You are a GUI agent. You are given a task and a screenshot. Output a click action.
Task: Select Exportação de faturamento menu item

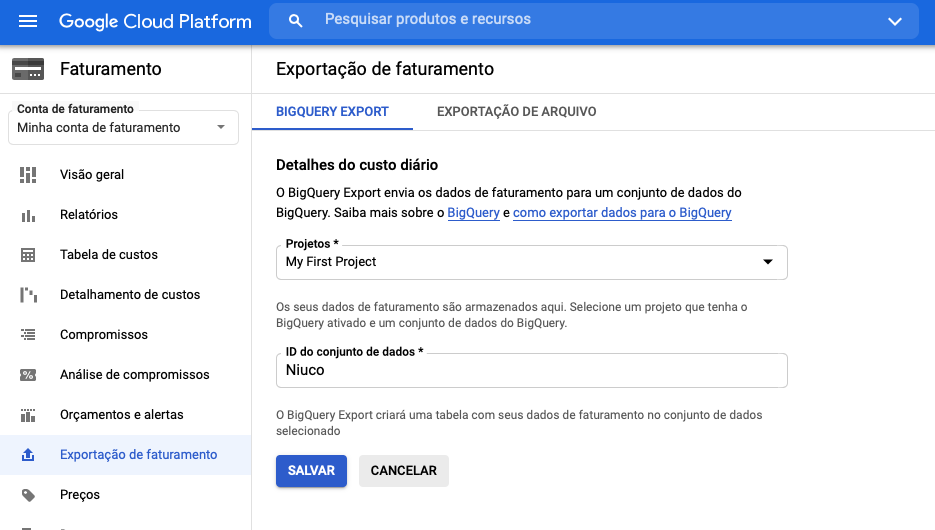125,455
